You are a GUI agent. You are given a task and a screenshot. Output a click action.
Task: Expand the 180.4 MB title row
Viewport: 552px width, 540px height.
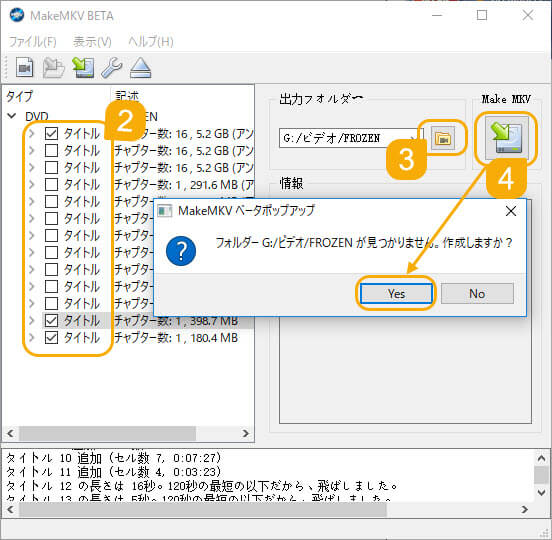click(x=32, y=338)
